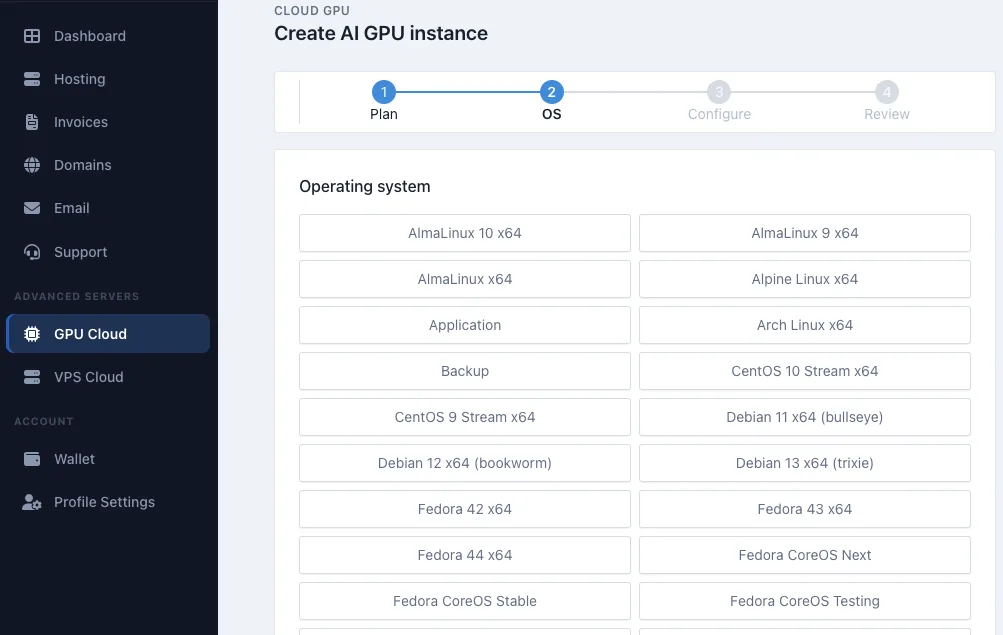The image size is (1003, 635).
Task: Click the Invoices document icon
Action: (32, 122)
